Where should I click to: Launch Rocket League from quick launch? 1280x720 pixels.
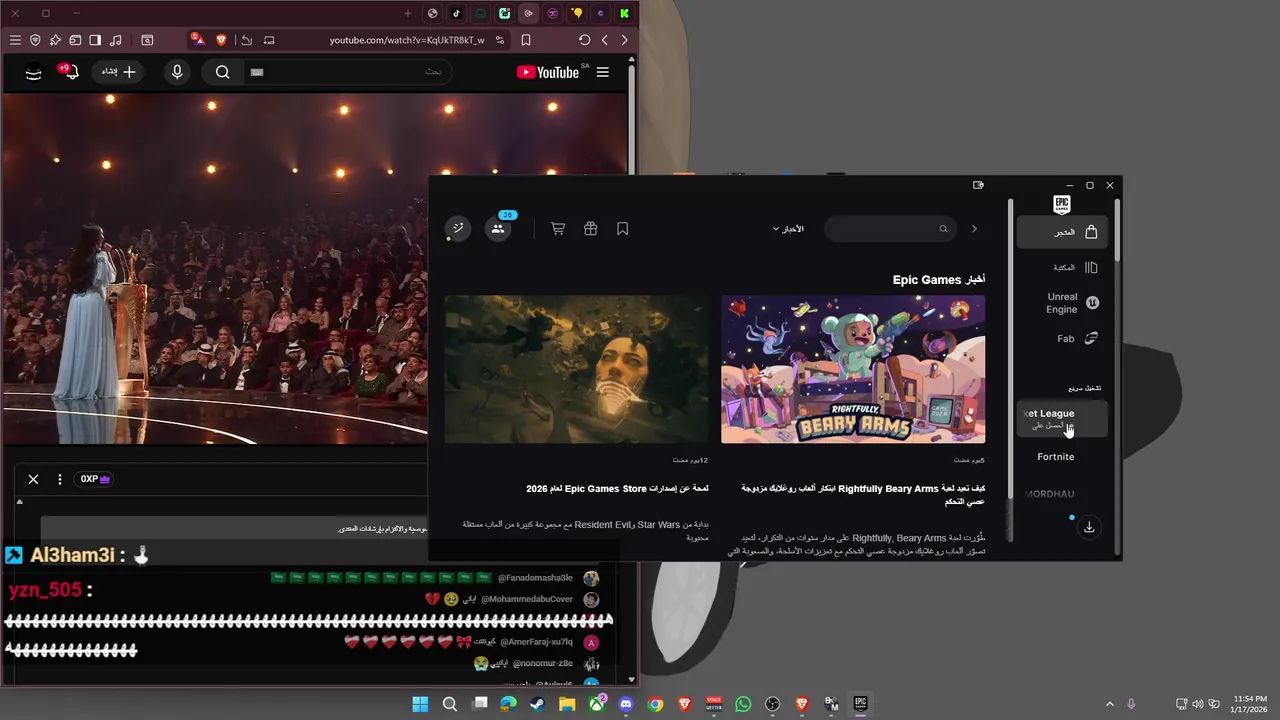[1062, 419]
